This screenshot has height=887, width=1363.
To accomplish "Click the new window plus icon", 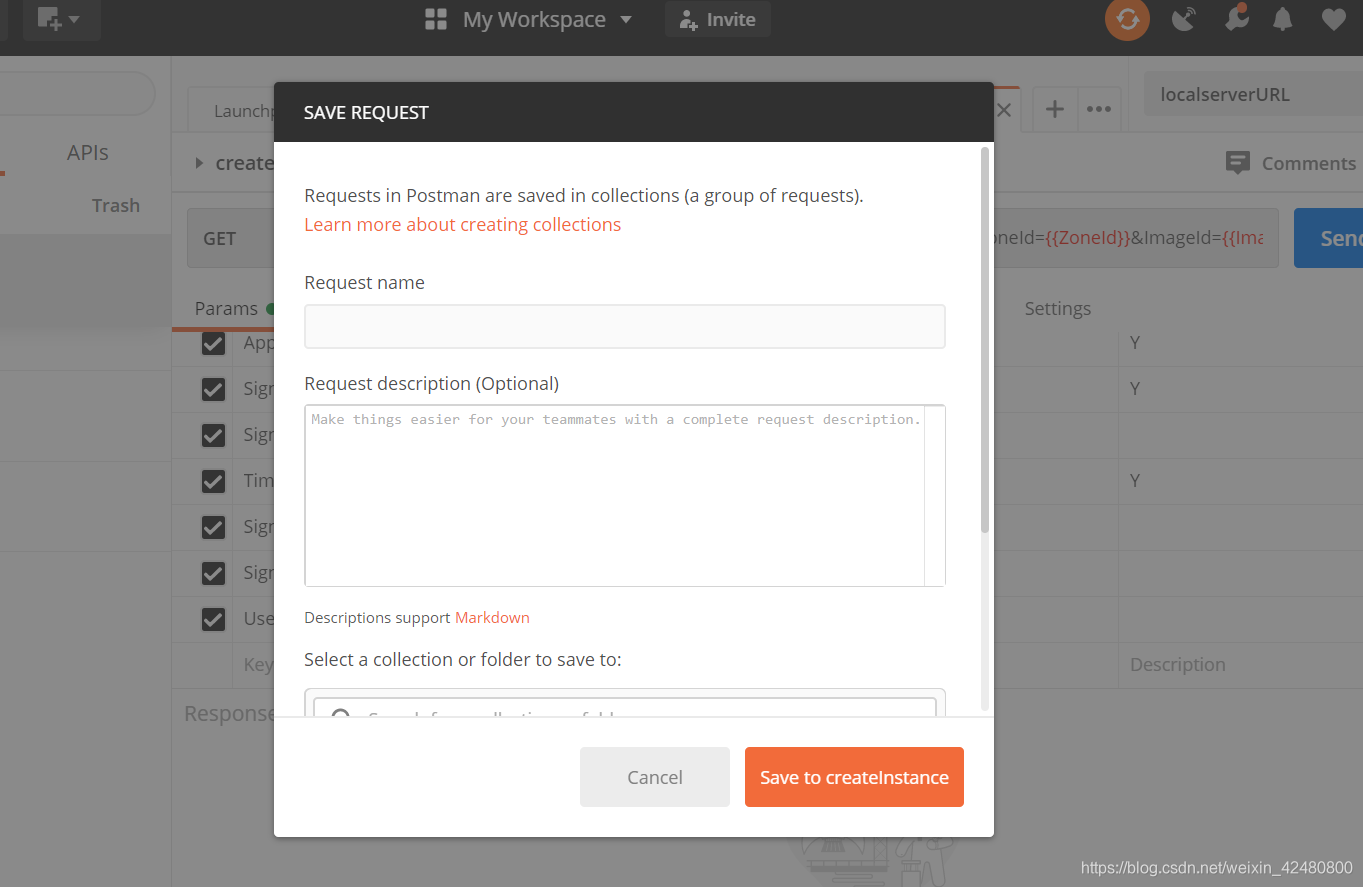I will (61, 19).
